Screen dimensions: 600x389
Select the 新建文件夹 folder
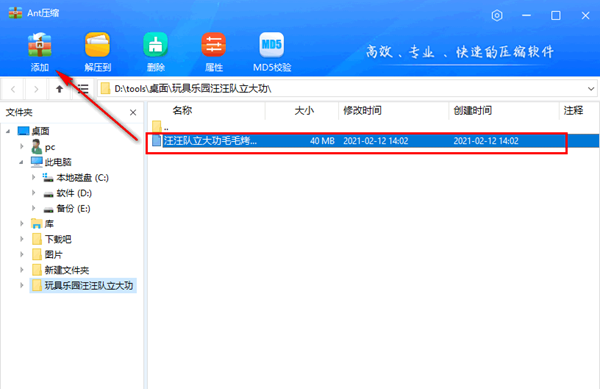pos(60,270)
